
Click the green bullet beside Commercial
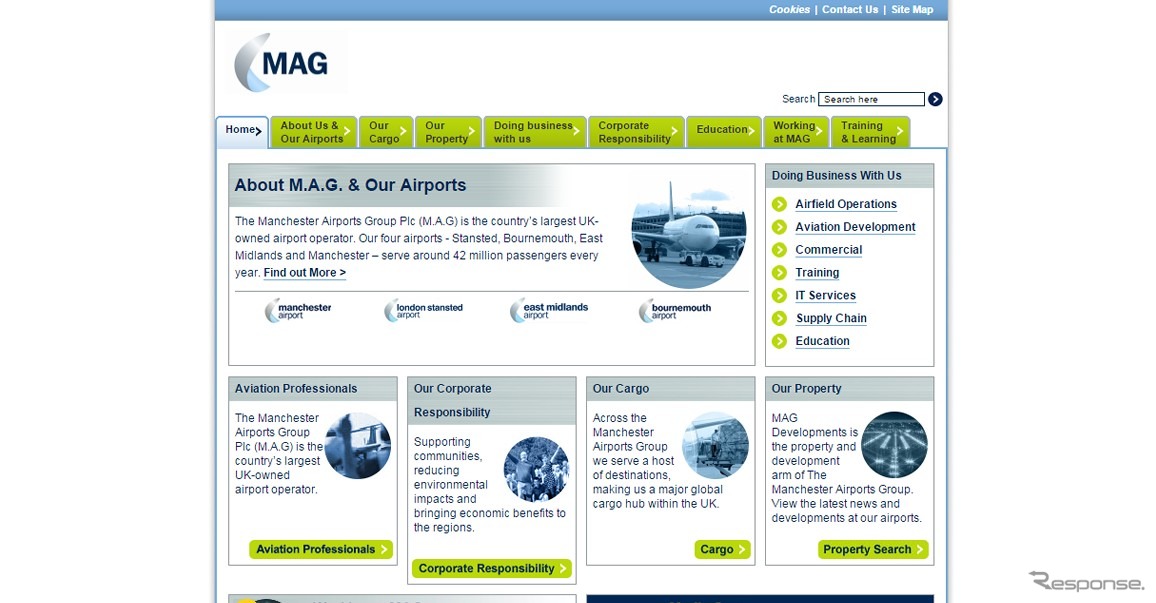tap(779, 250)
